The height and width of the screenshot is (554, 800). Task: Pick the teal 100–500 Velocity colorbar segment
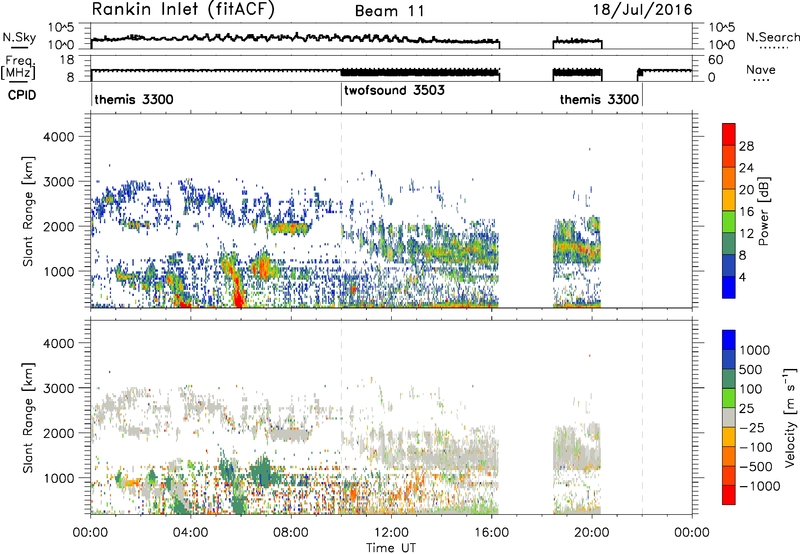(x=729, y=379)
